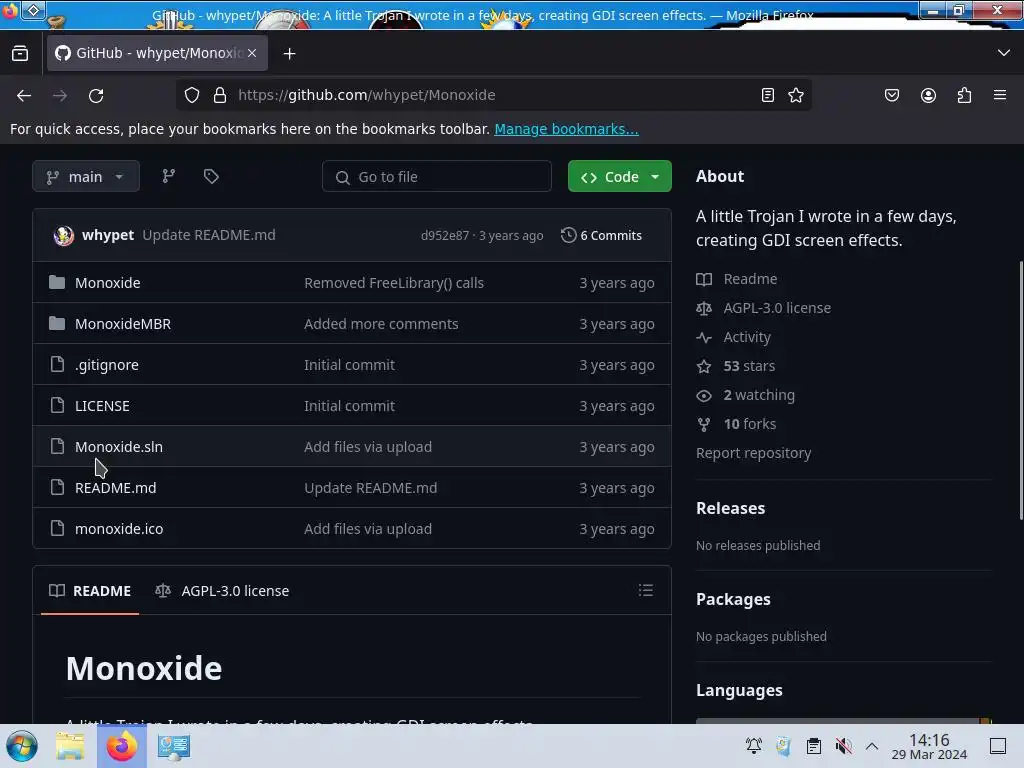Open the clock showing 14:16
The width and height of the screenshot is (1024, 768).
click(929, 746)
